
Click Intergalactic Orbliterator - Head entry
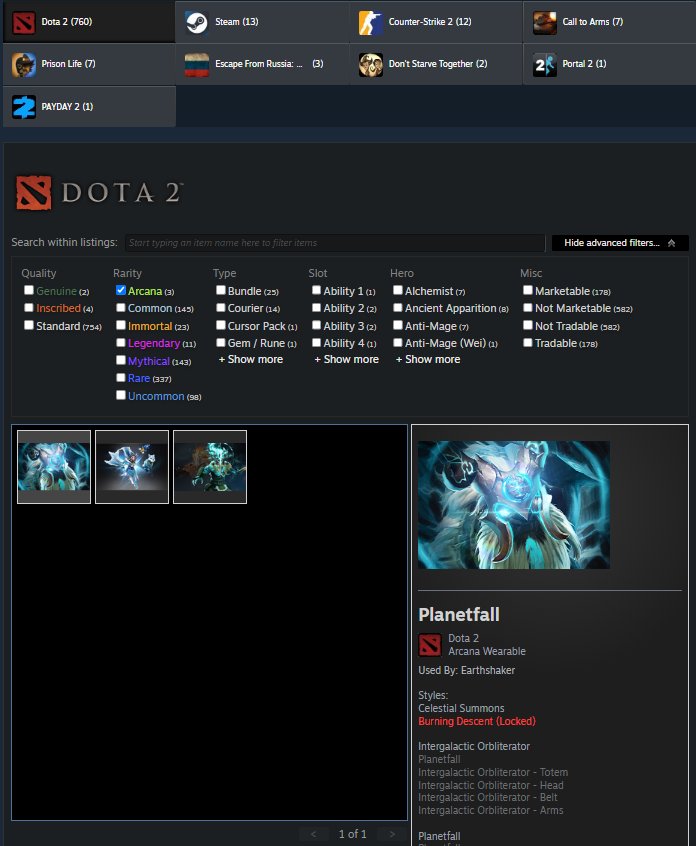(491, 785)
